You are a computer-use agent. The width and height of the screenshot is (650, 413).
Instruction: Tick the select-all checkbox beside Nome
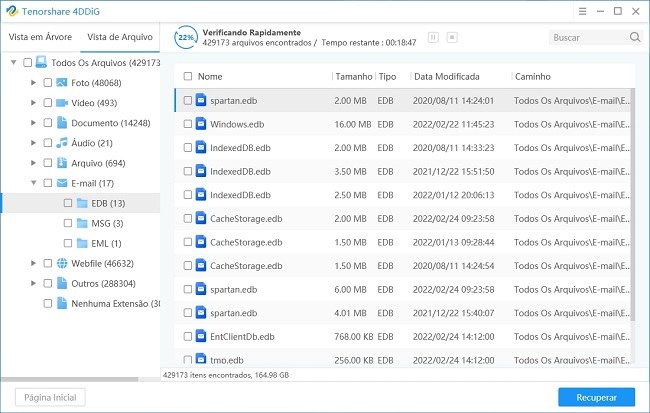(188, 76)
